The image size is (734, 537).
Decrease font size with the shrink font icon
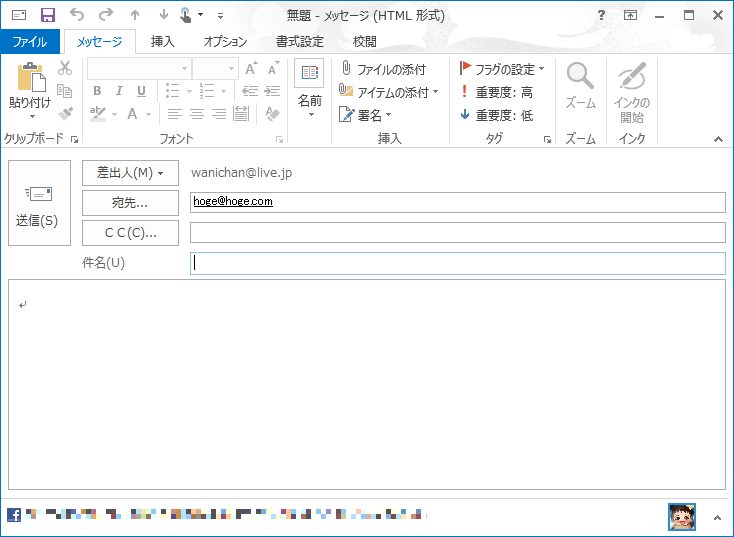pyautogui.click(x=273, y=69)
